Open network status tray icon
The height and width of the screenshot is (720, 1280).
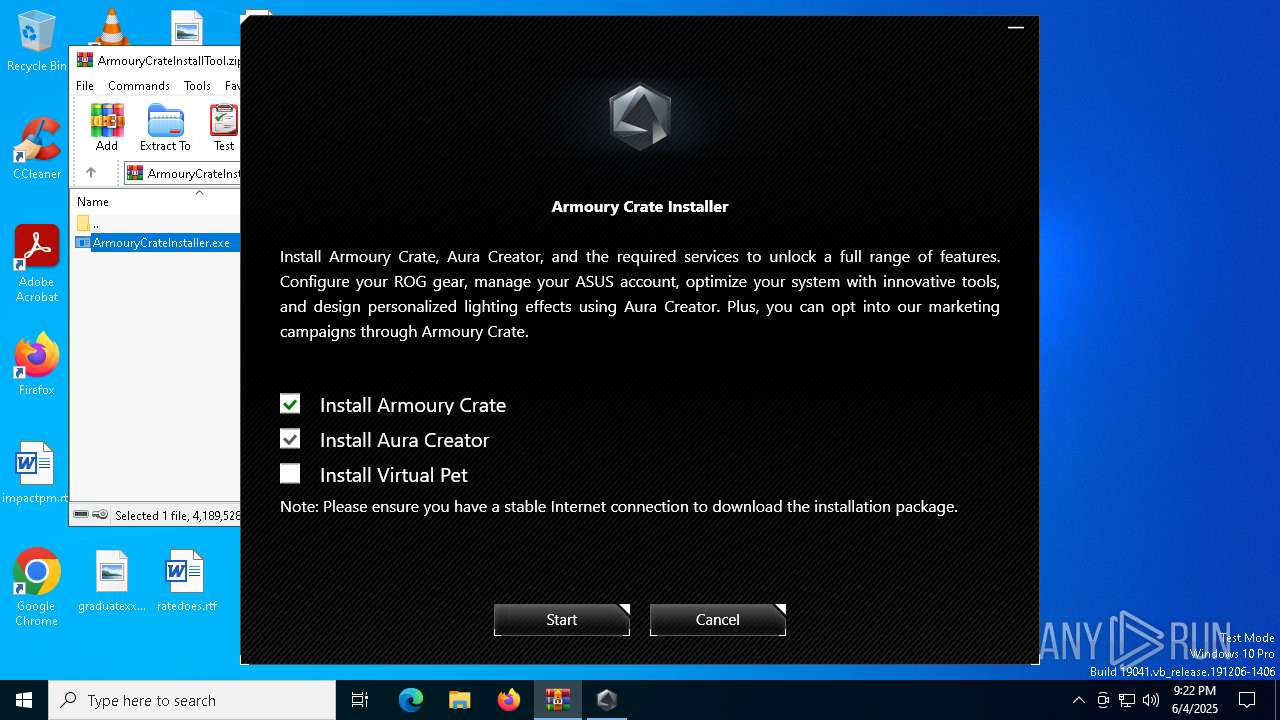point(1127,700)
